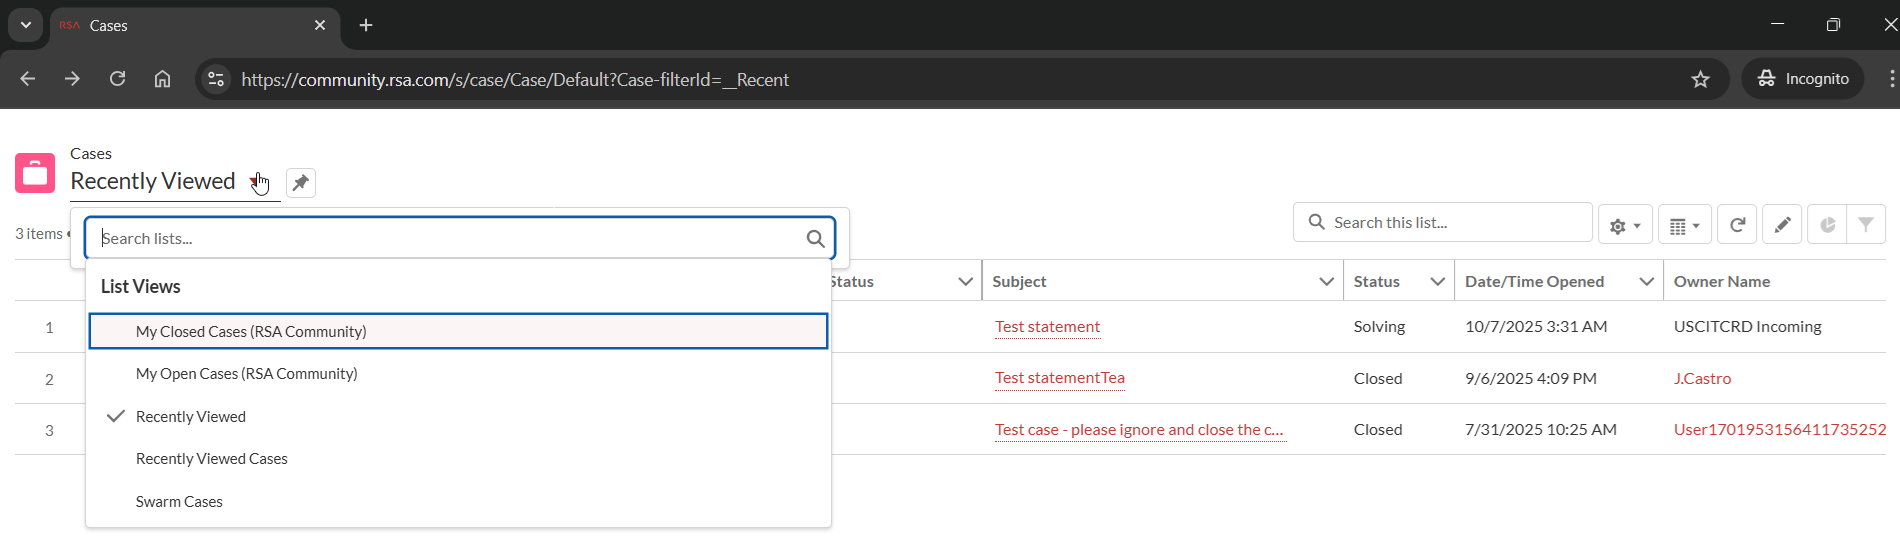Open the filters funnel icon
Viewport: 1900px width, 539px height.
point(1865,225)
